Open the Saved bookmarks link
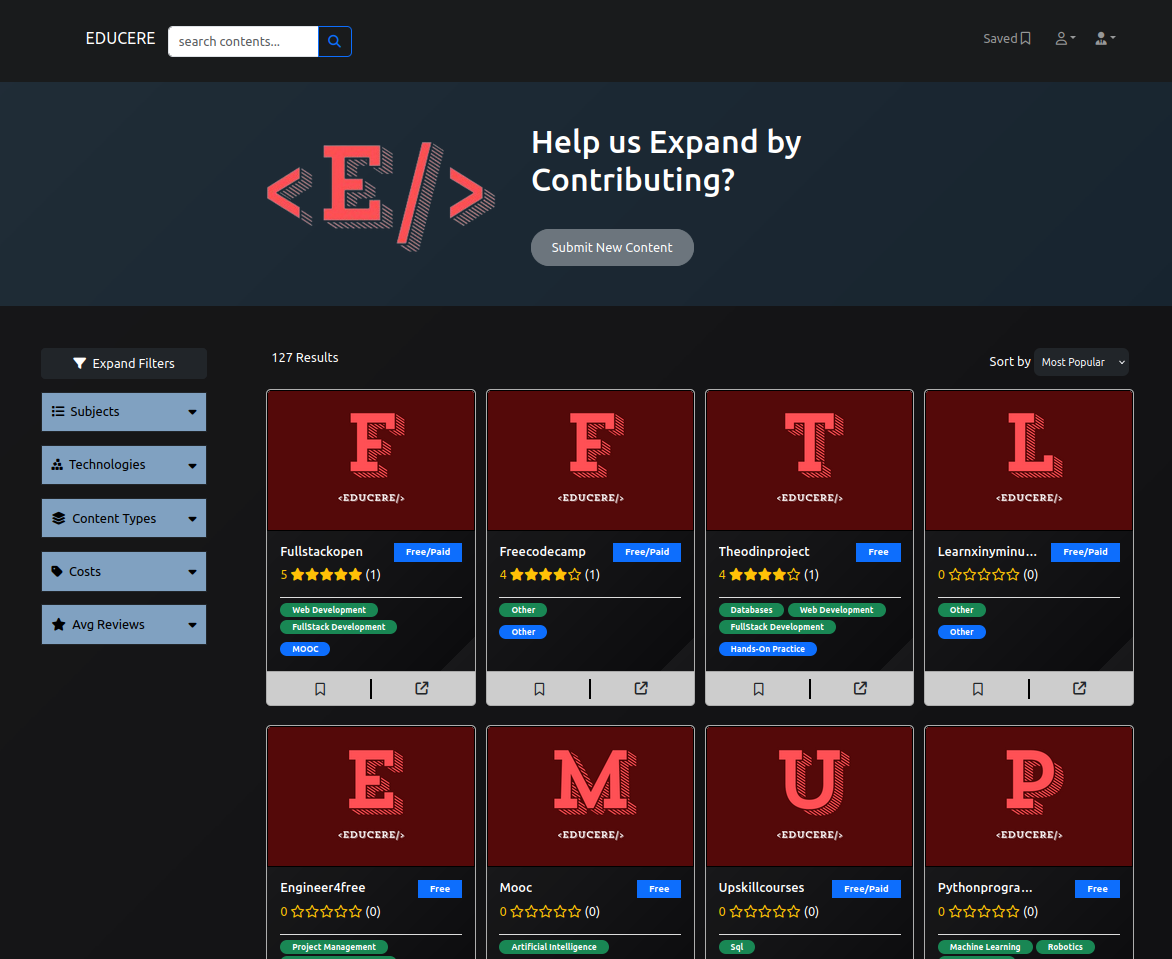 (x=1007, y=38)
